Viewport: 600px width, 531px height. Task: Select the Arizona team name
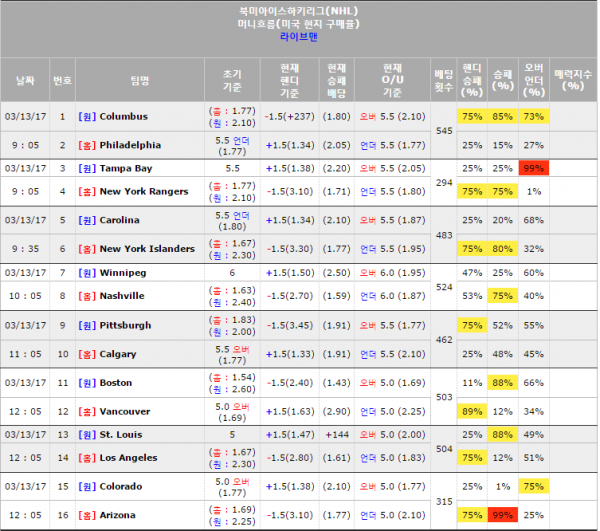click(117, 515)
